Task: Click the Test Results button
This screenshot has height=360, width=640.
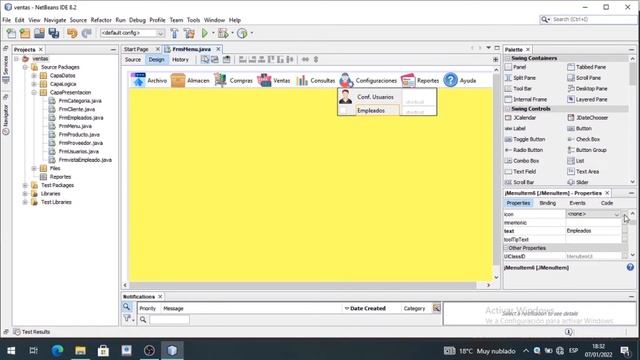Action: click(32, 332)
